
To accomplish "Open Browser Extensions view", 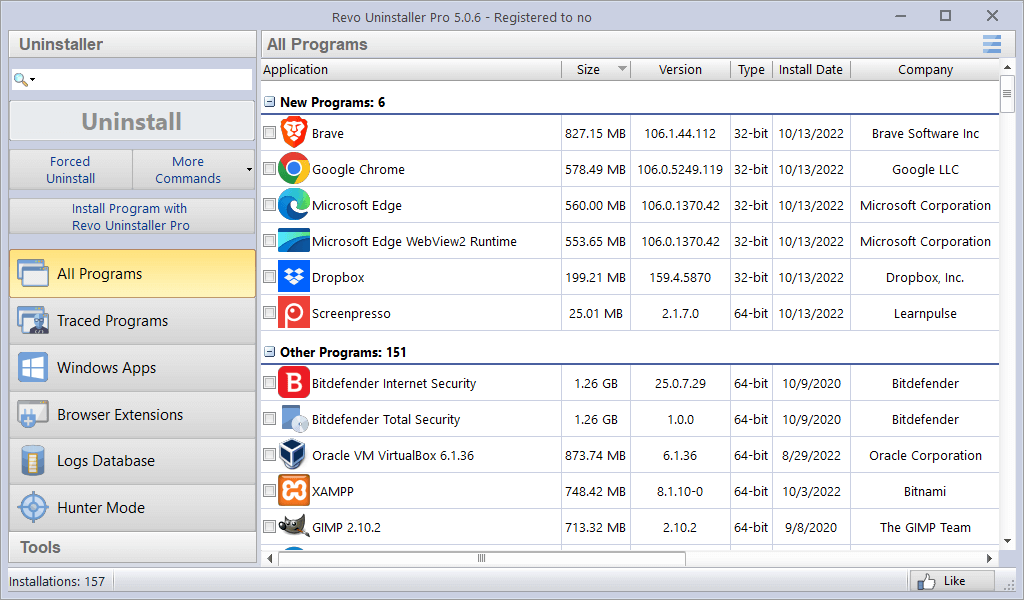I will (133, 415).
